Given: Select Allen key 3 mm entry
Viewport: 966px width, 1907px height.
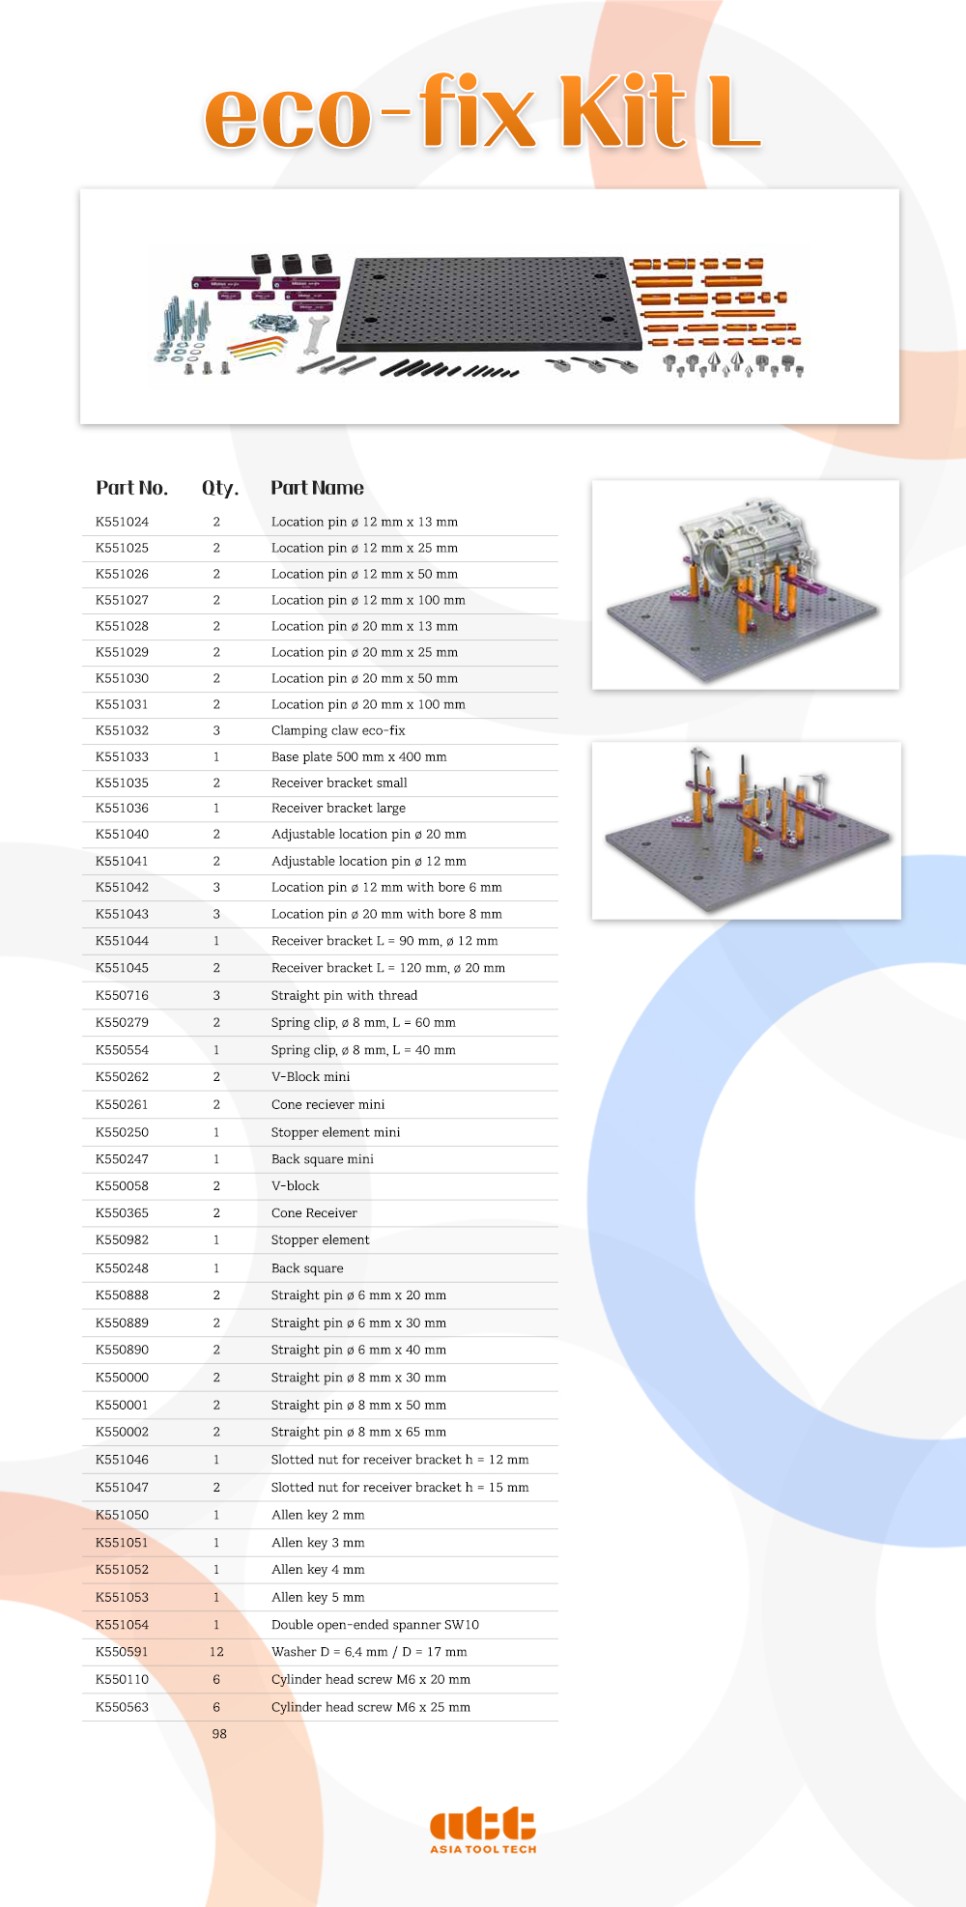Looking at the screenshot, I should (318, 1543).
